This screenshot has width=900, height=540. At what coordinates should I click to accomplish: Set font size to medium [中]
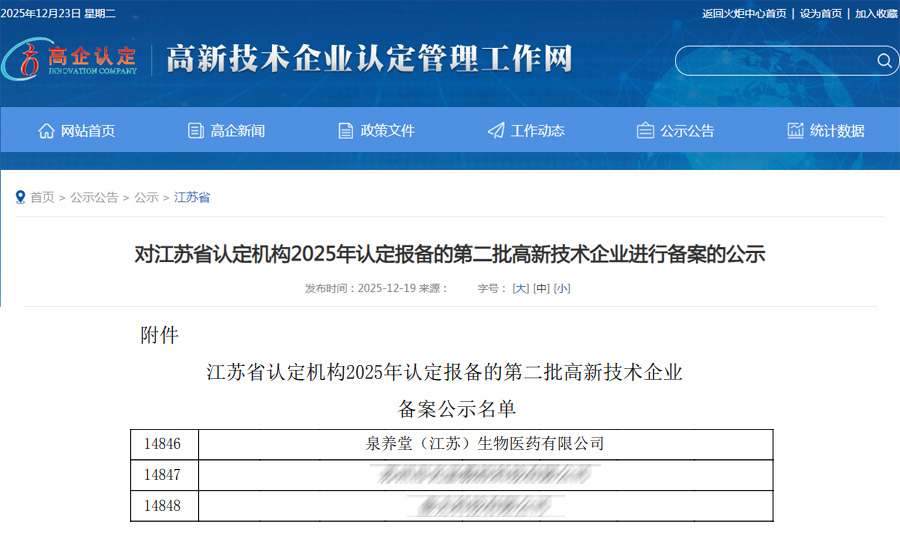coord(541,288)
